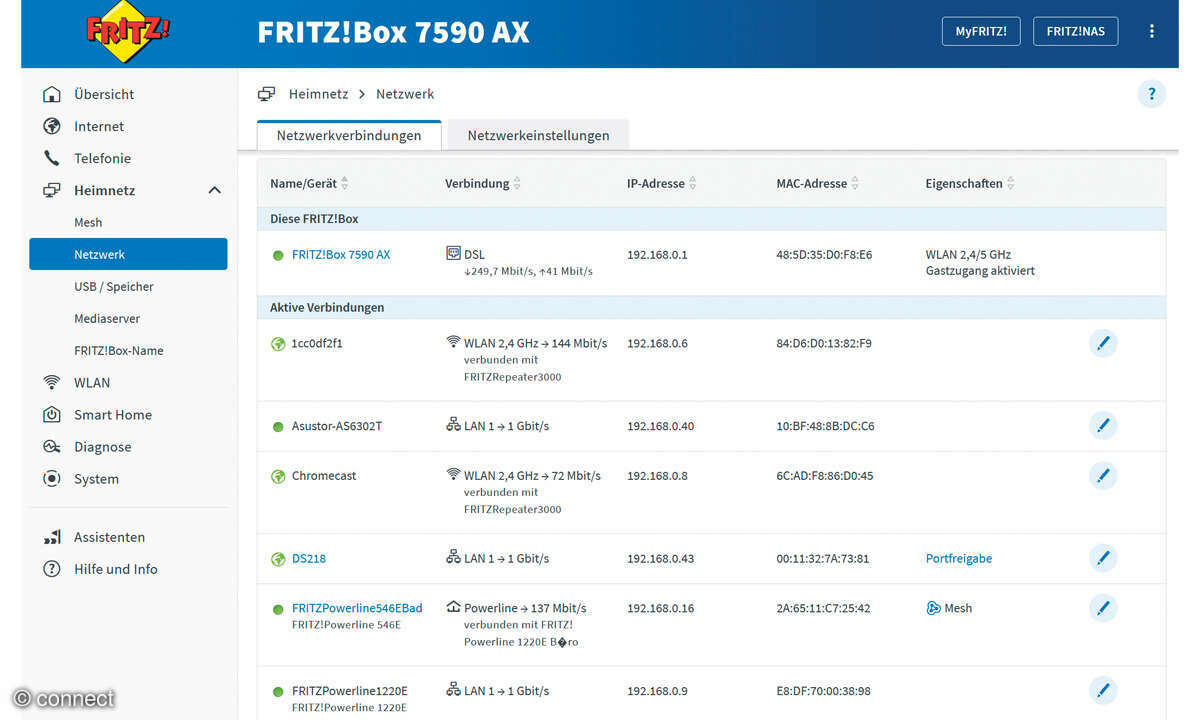Click IP address 192.168.0.16
The height and width of the screenshot is (720, 1200).
[660, 608]
